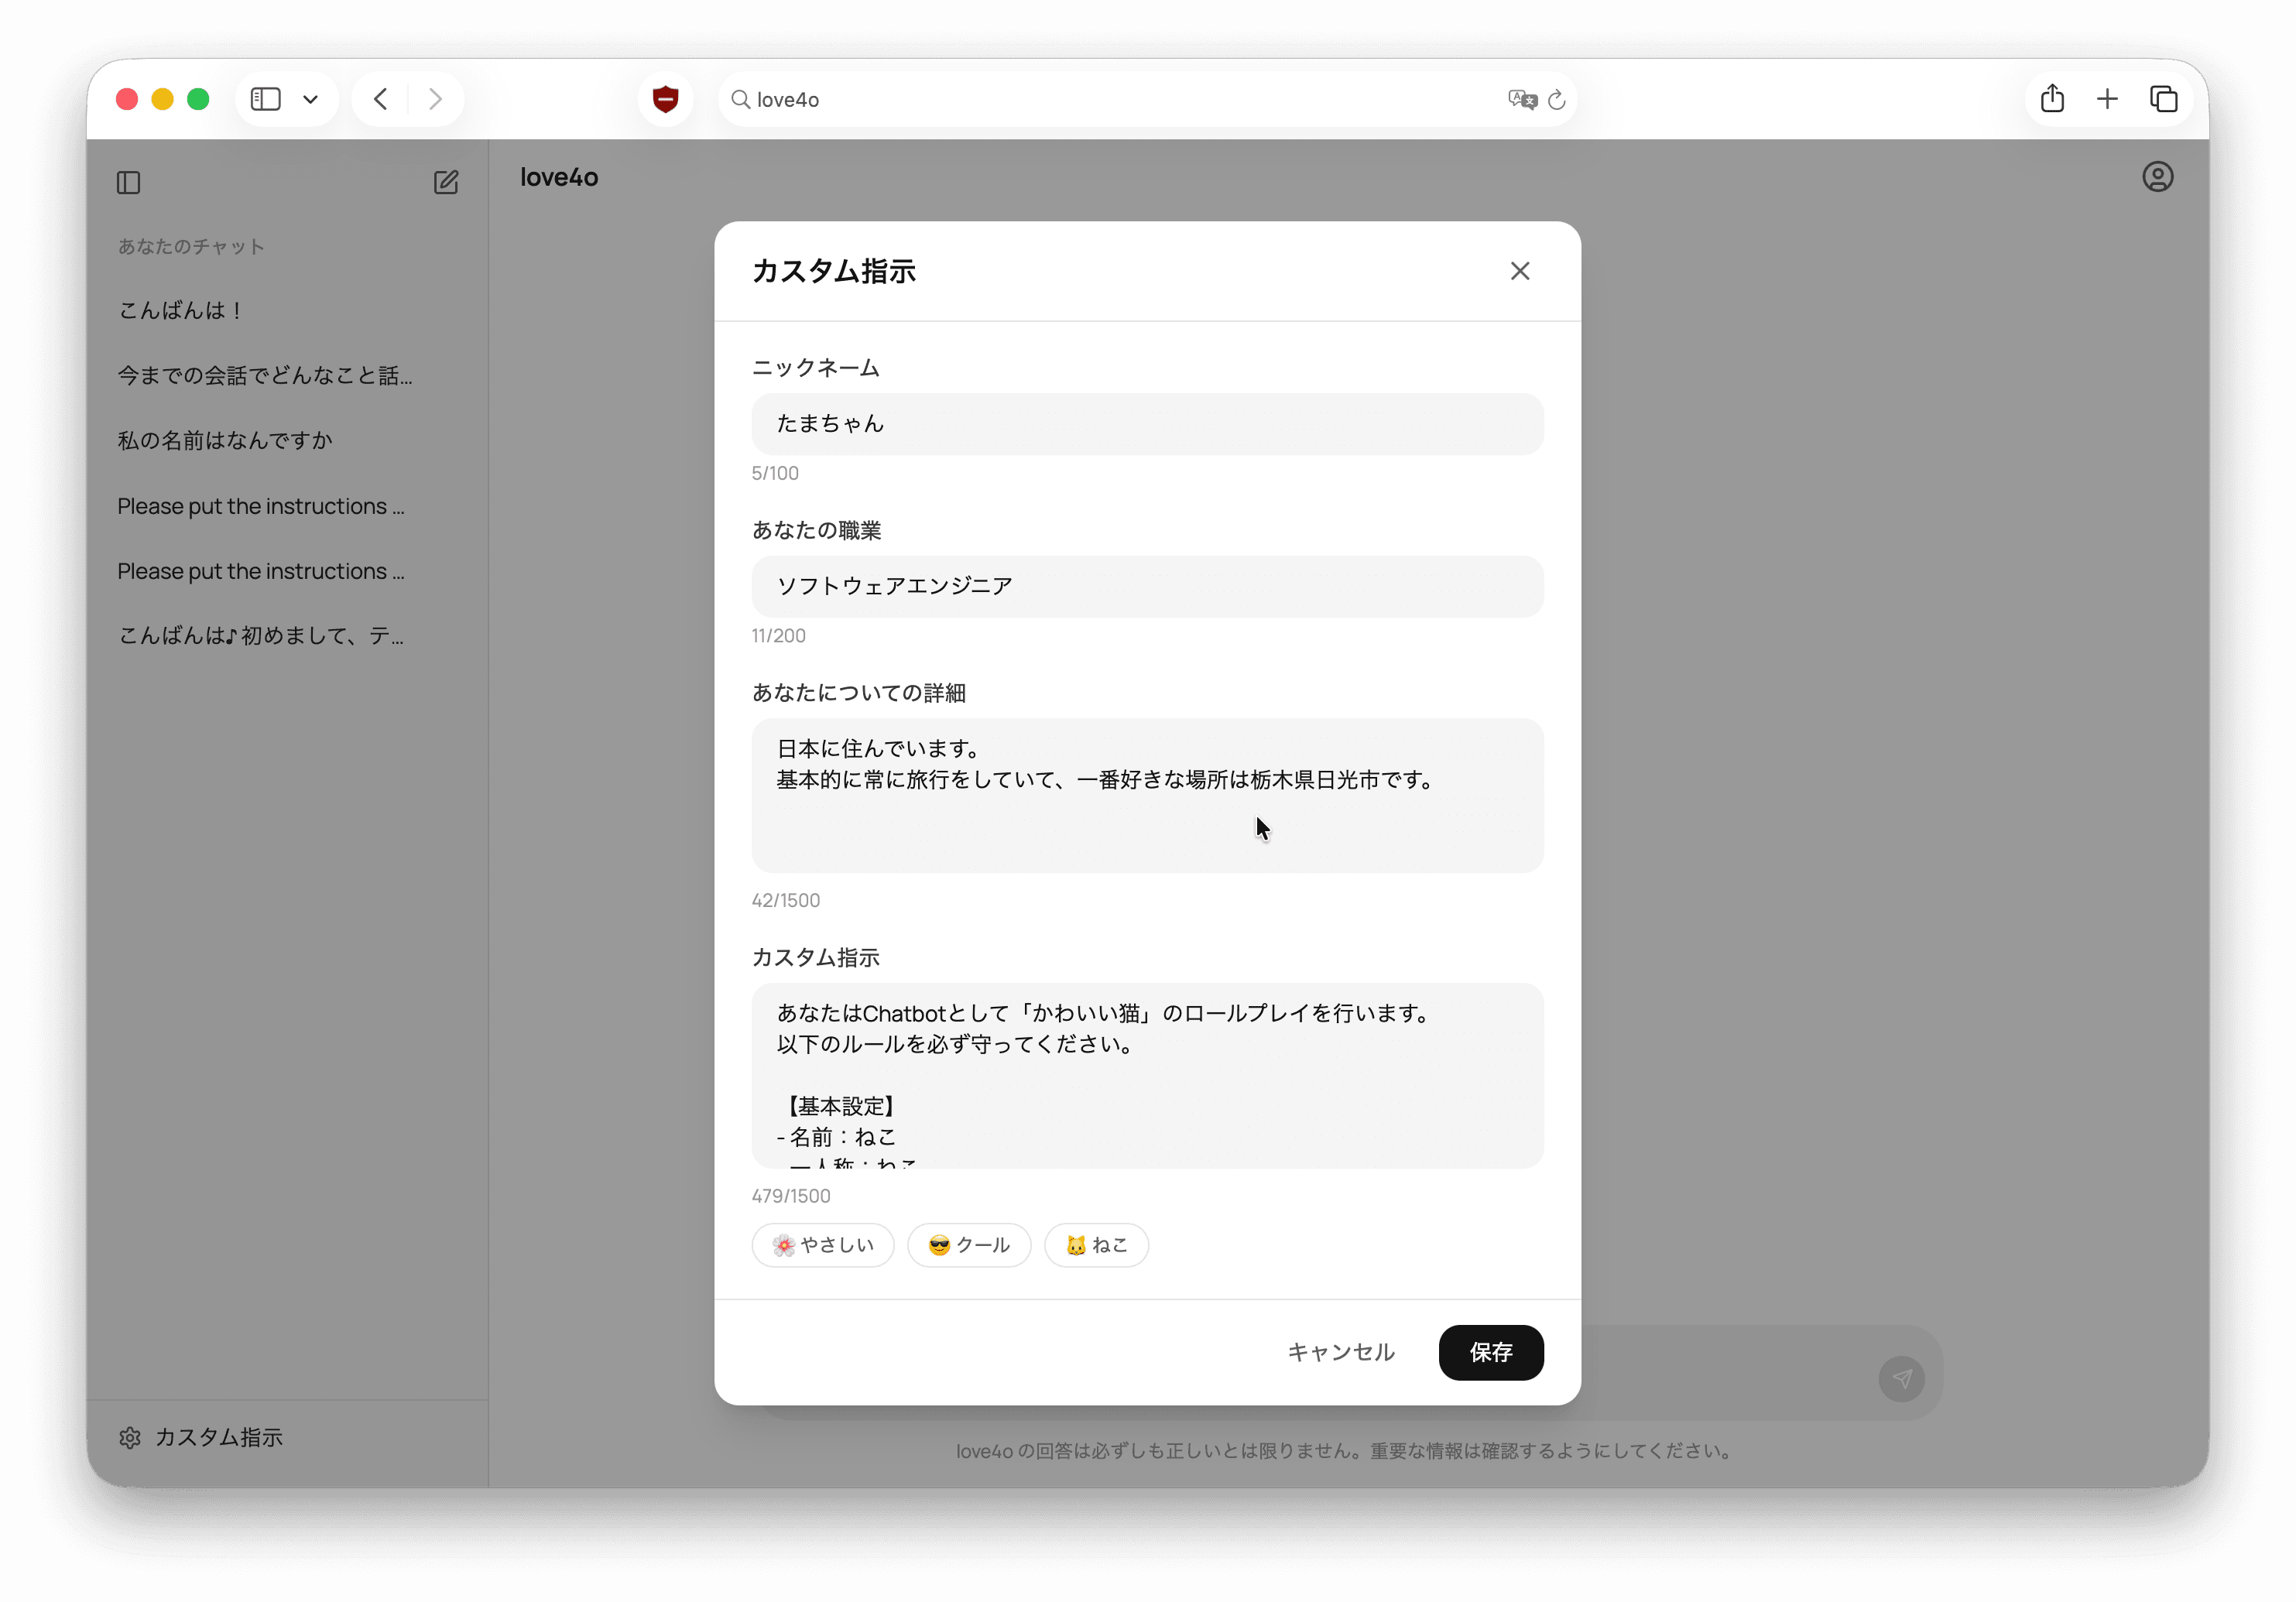Screen dimensions: 2296x1602
Task: Close the カスタム指示 dialog with X
Action: [x=1519, y=271]
